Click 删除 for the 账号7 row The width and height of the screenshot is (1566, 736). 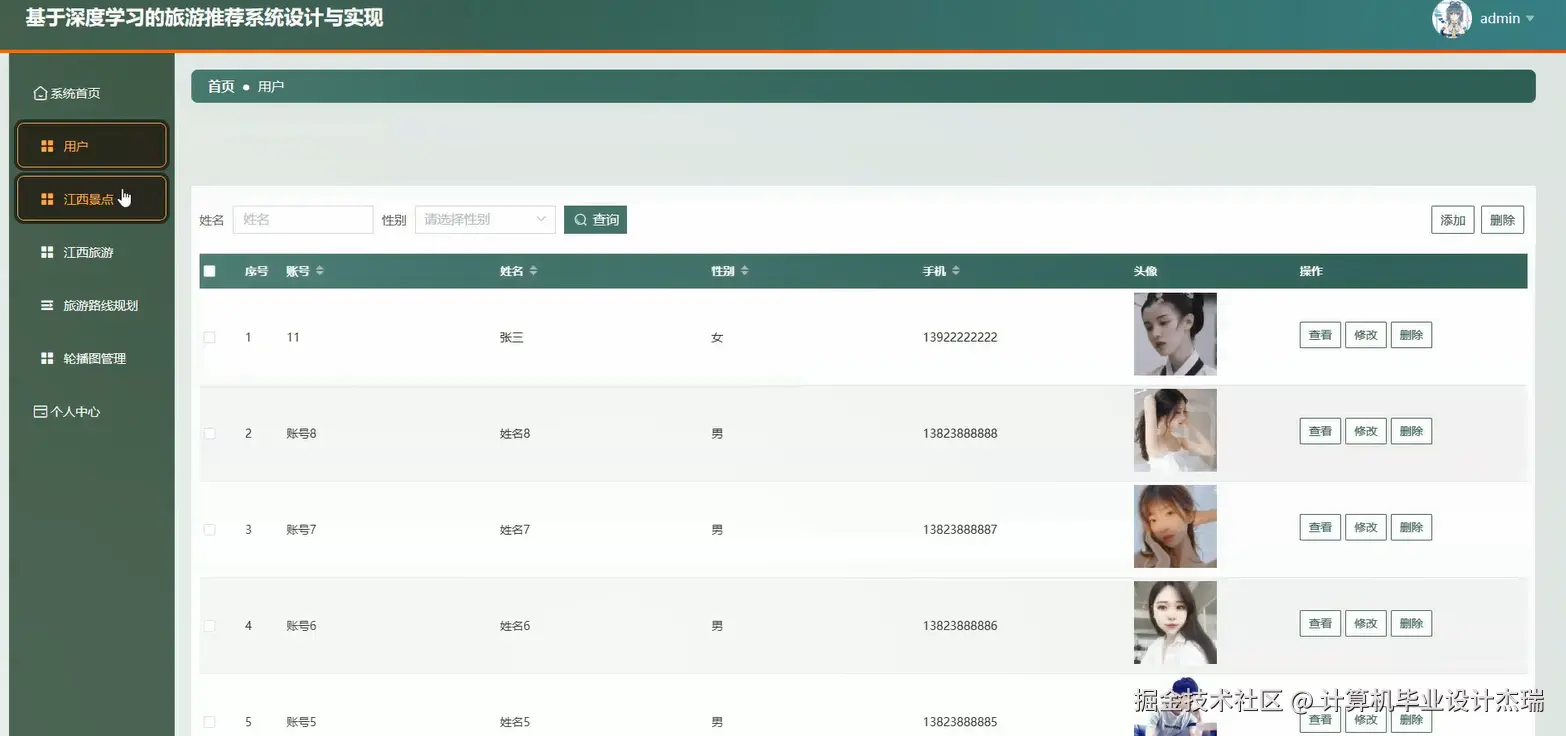point(1411,527)
